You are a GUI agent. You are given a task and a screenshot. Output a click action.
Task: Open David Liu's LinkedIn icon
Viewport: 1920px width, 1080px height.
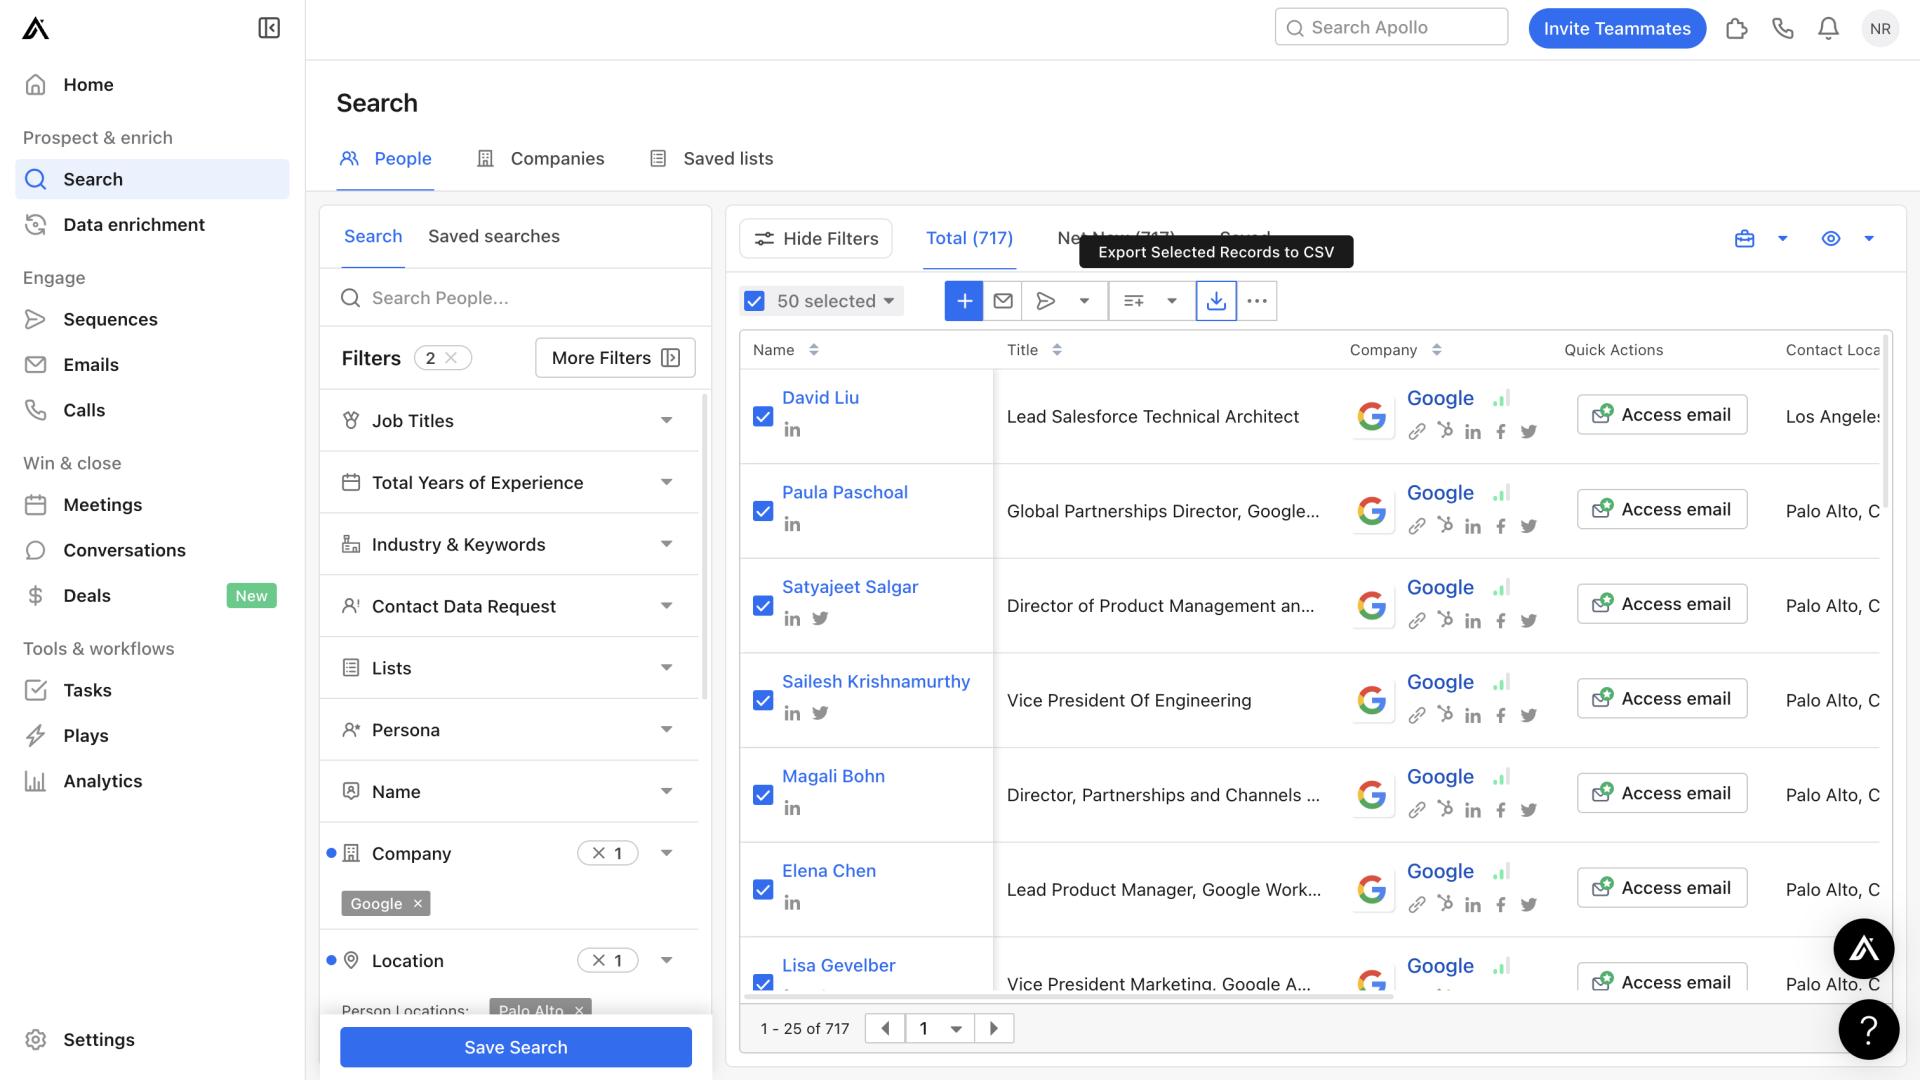pyautogui.click(x=792, y=430)
